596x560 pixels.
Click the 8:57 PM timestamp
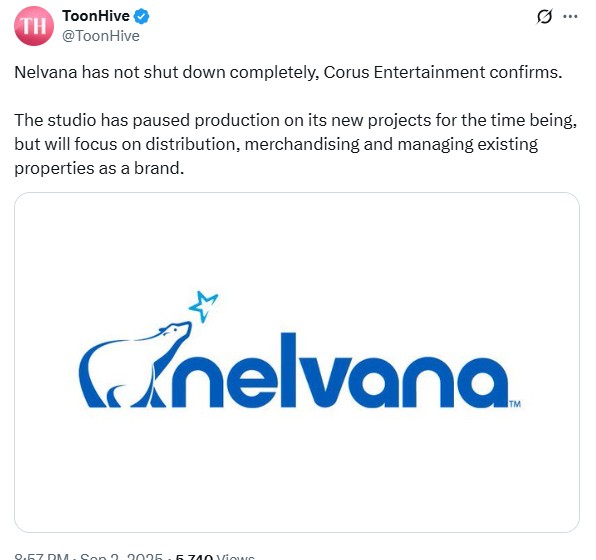(x=41, y=557)
